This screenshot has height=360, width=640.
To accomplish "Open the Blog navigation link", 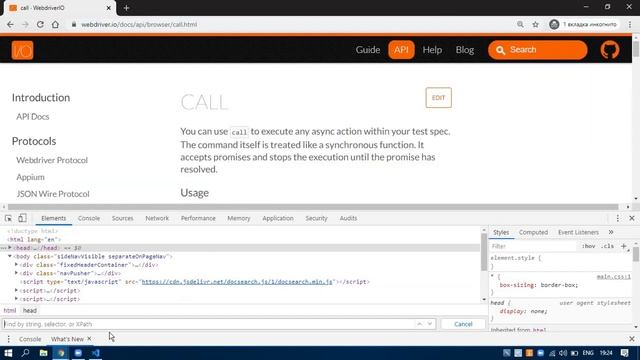I will point(465,50).
